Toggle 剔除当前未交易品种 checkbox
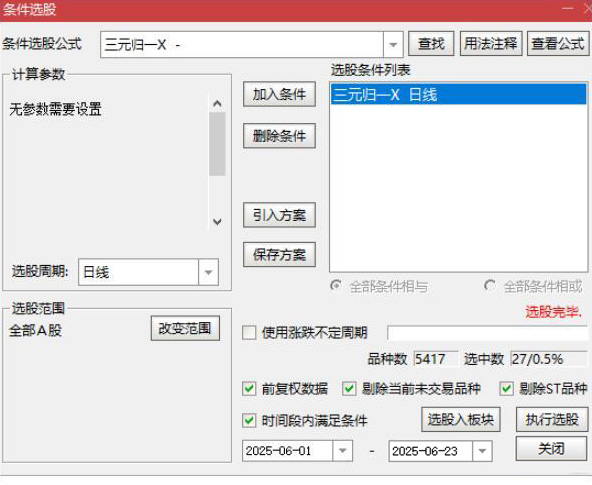Image resolution: width=592 pixels, height=485 pixels. [x=349, y=388]
